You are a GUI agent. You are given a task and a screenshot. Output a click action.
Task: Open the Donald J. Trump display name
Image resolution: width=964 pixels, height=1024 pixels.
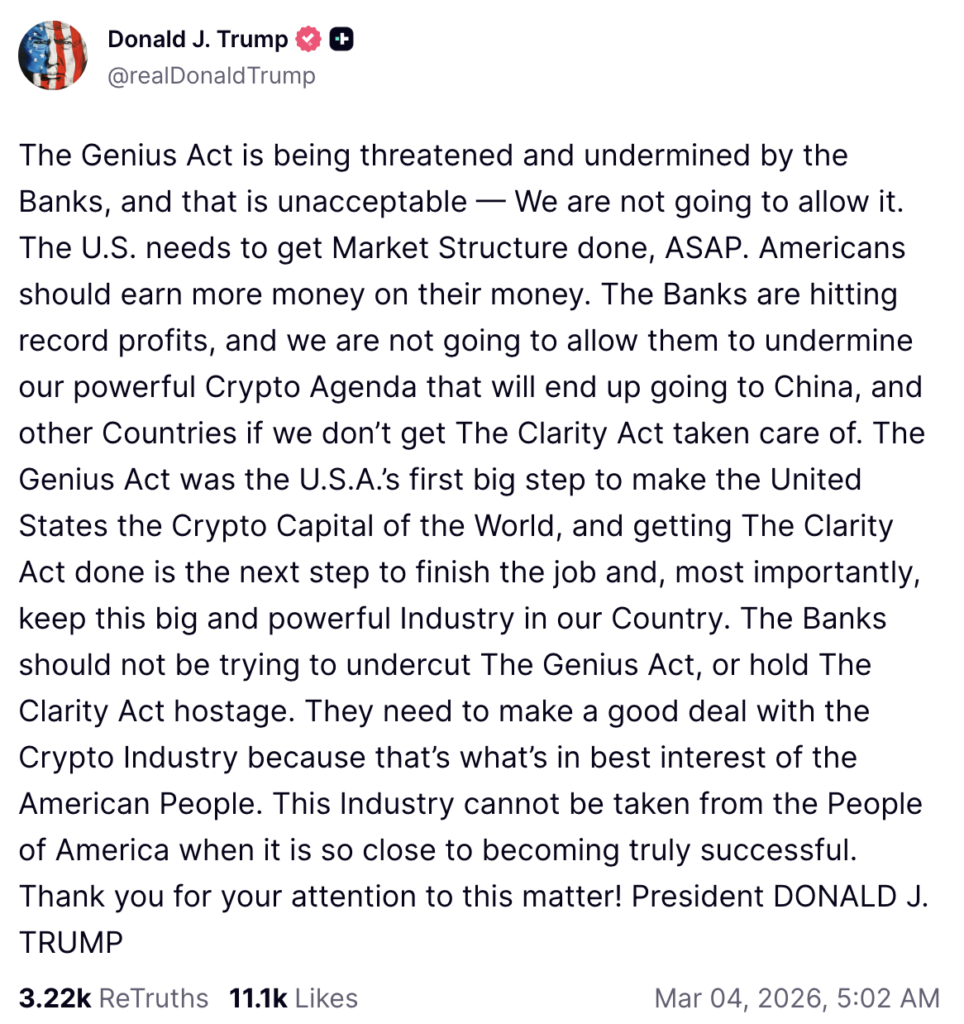pos(197,39)
